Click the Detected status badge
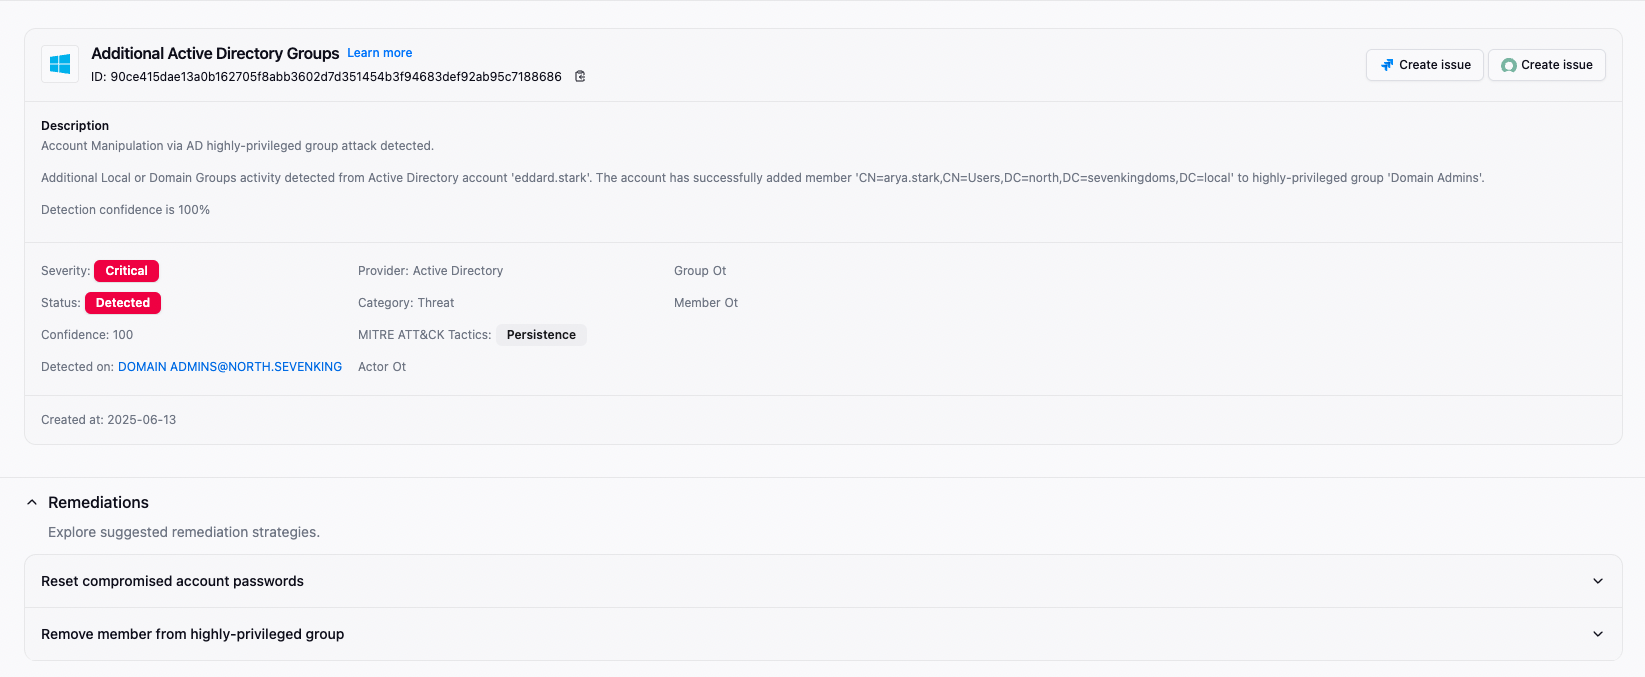Screen dimensions: 1645x677 point(123,303)
